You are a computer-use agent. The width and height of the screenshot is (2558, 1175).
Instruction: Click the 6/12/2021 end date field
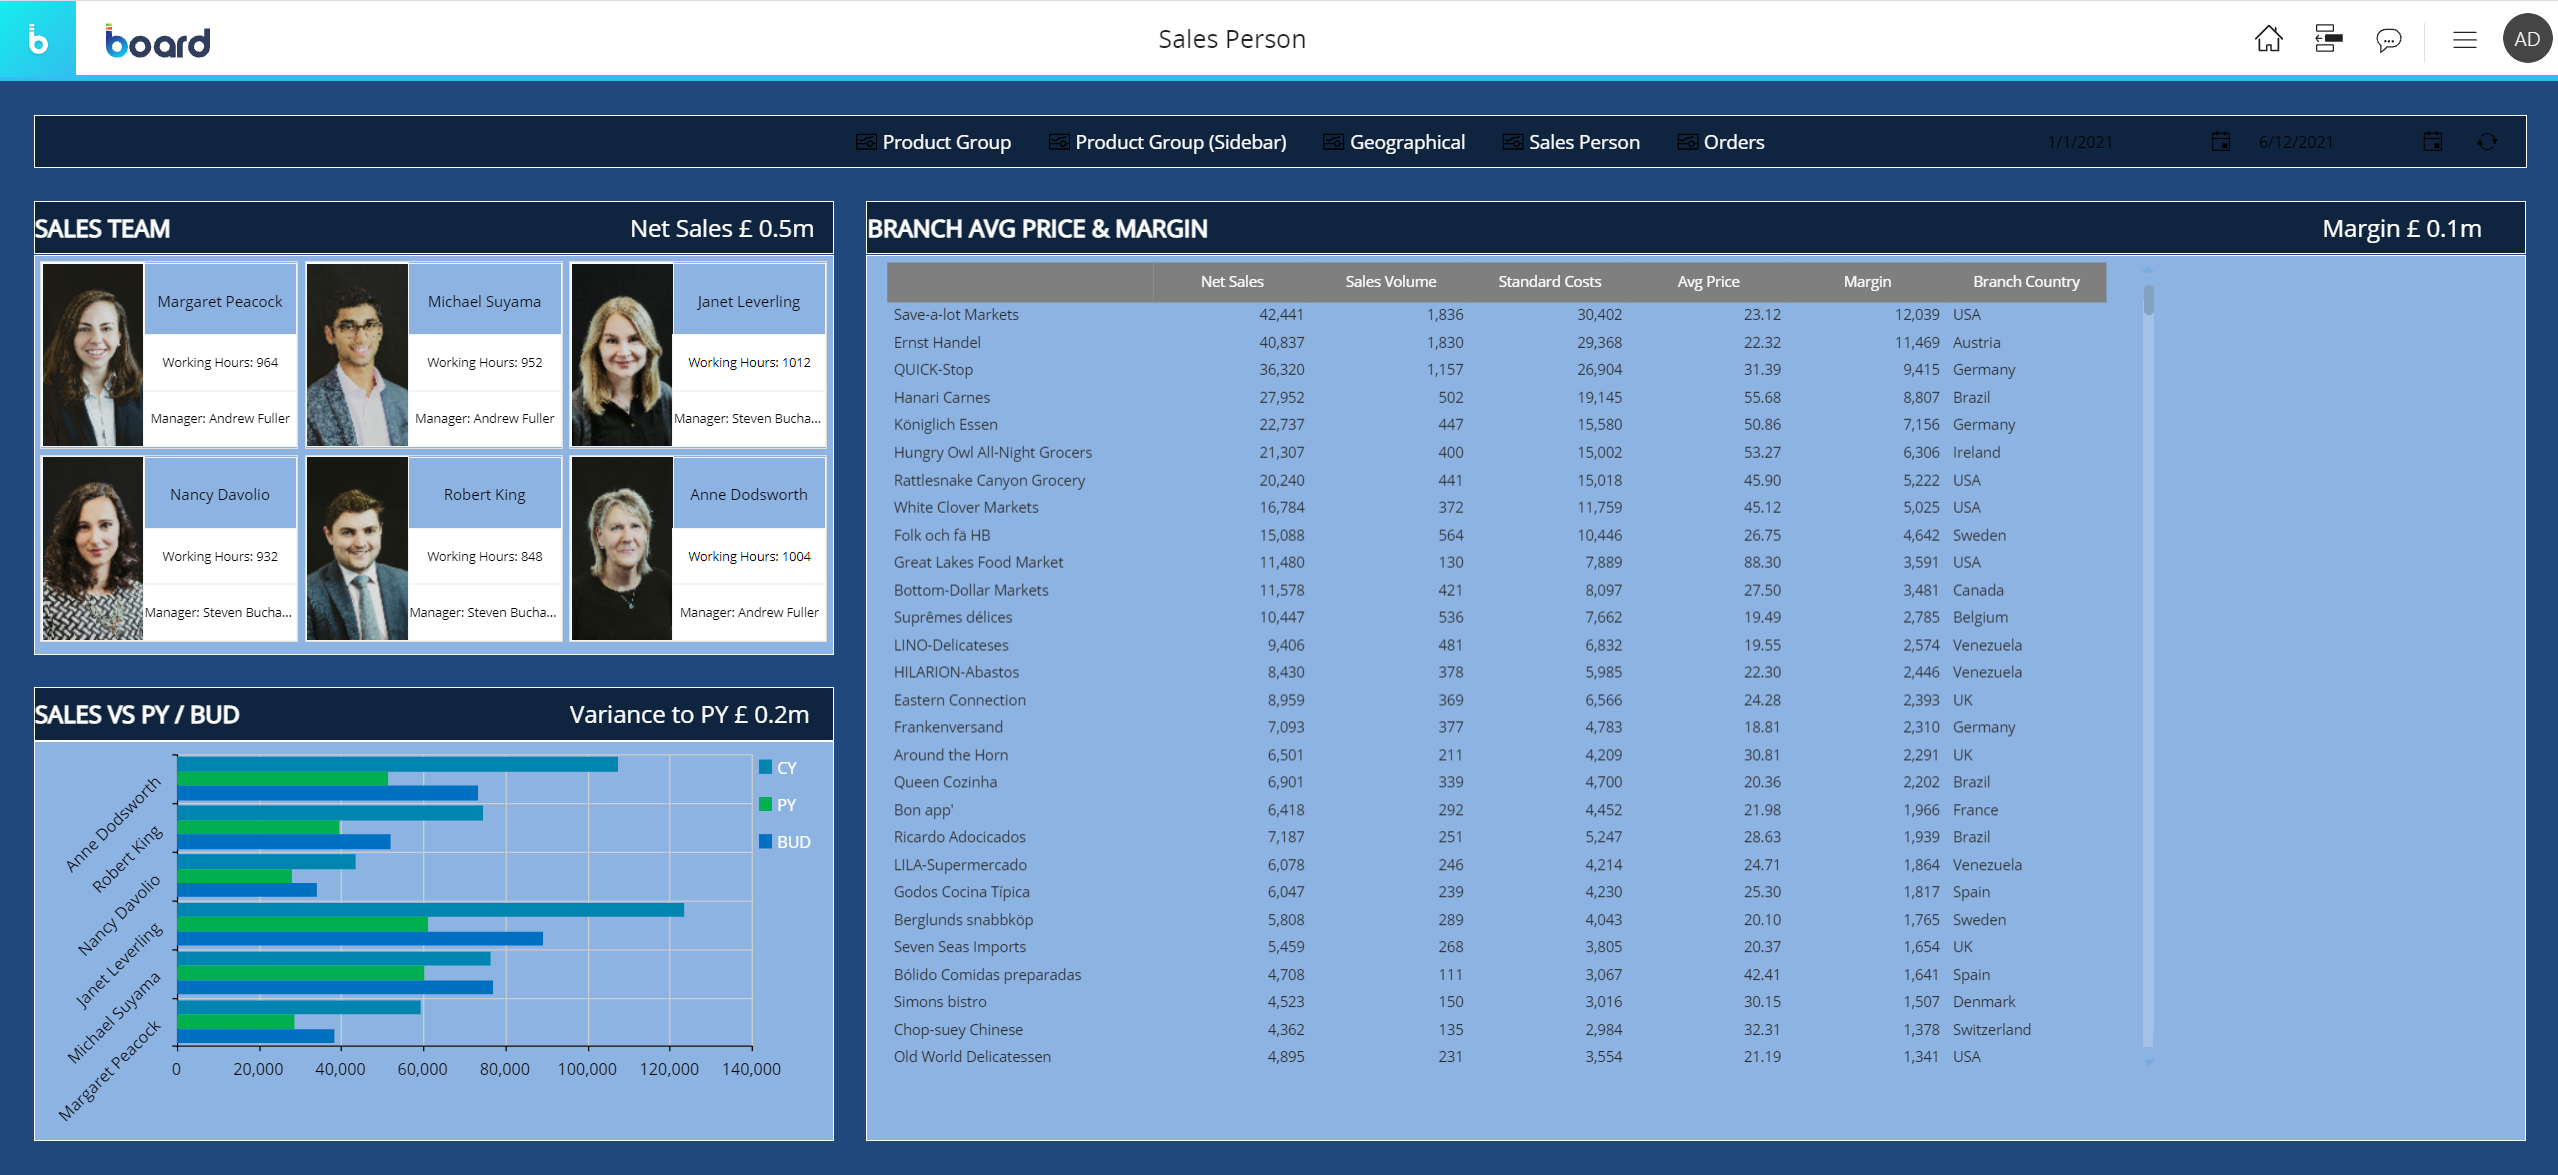coord(2296,142)
